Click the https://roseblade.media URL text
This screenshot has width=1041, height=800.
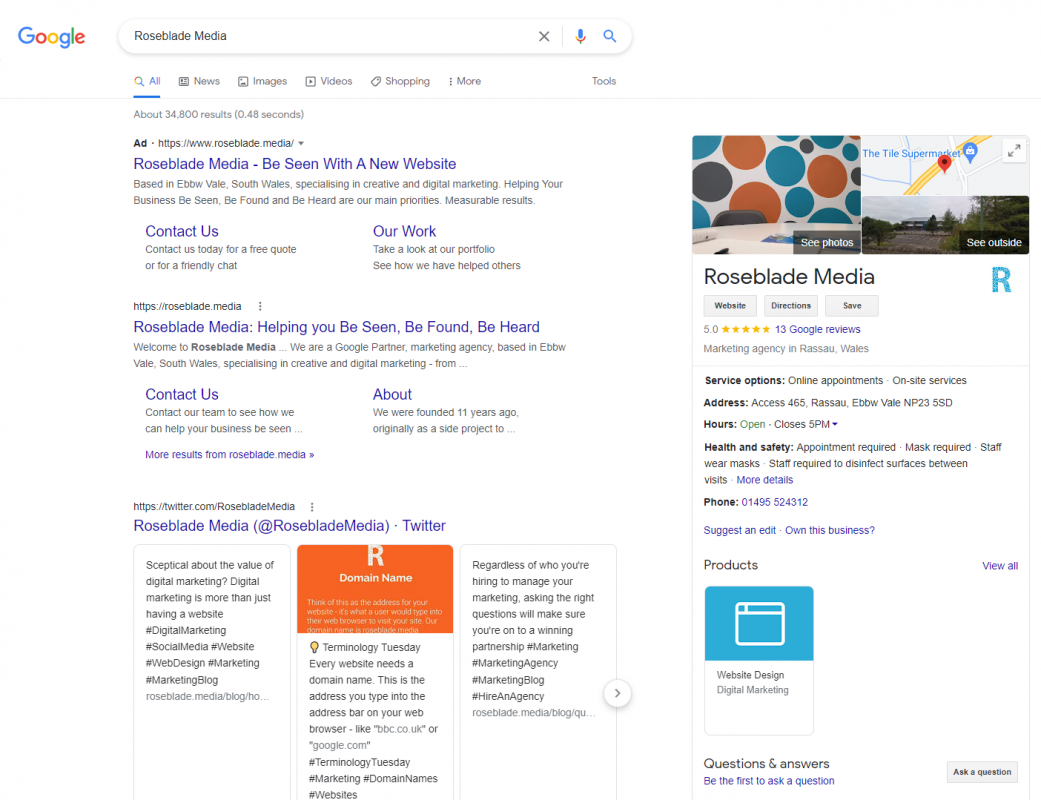[x=187, y=306]
